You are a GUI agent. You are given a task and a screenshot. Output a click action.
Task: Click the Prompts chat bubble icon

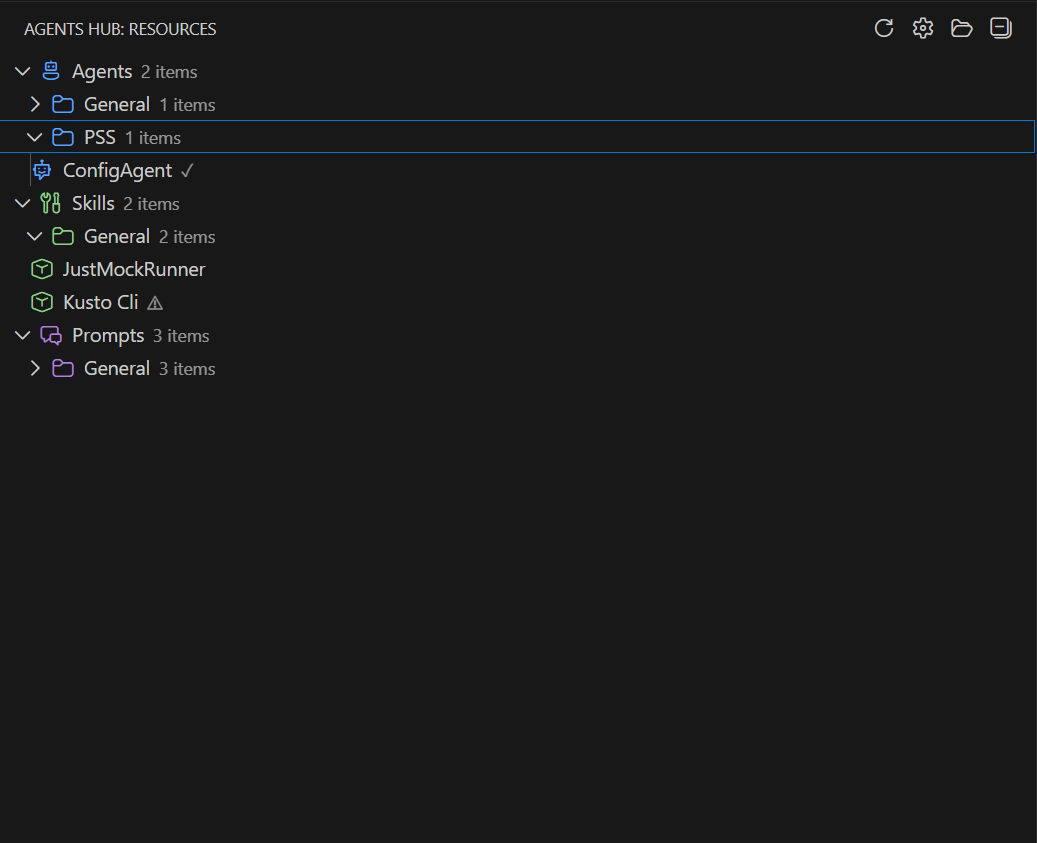click(51, 335)
